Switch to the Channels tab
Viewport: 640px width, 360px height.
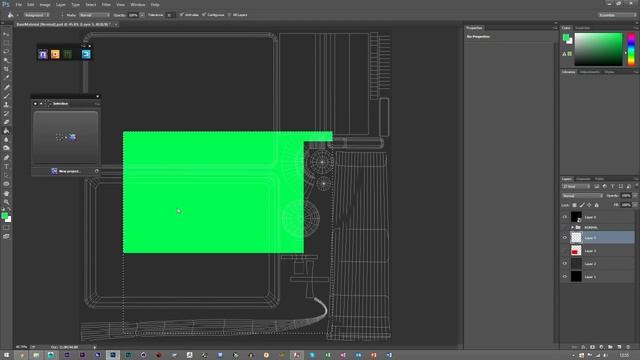[x=583, y=179]
